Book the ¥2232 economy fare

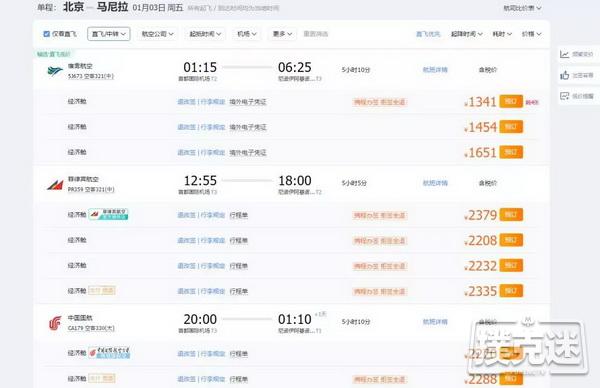(511, 266)
